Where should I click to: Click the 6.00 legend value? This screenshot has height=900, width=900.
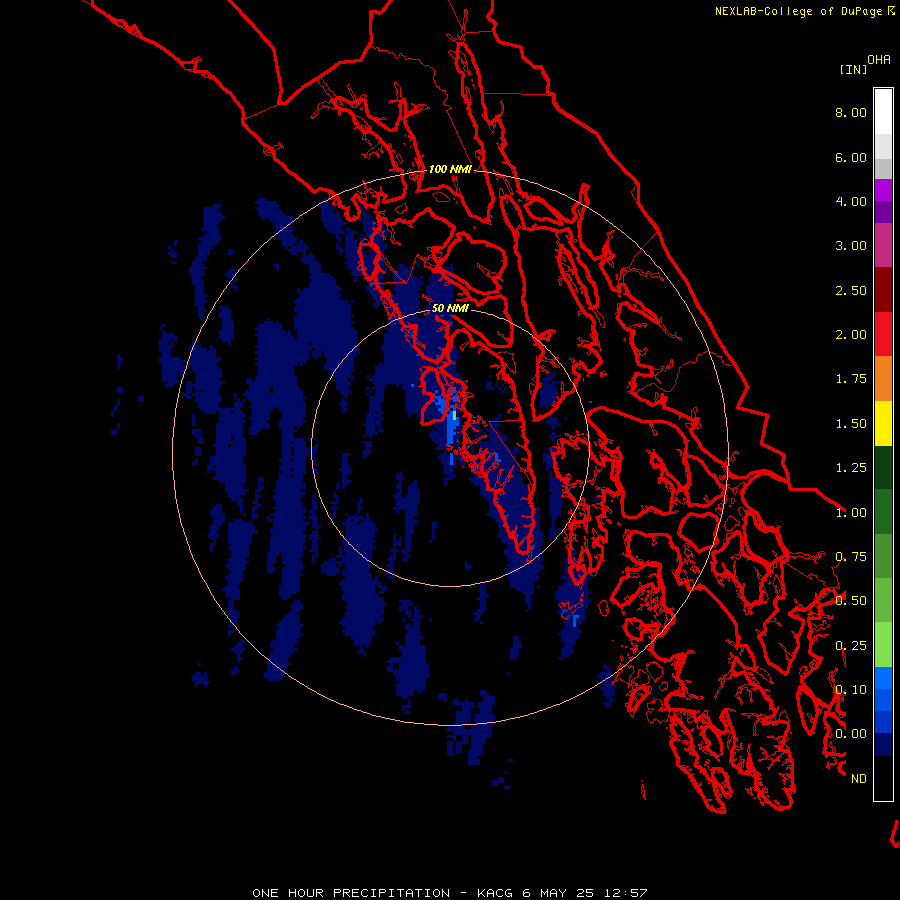click(x=851, y=157)
